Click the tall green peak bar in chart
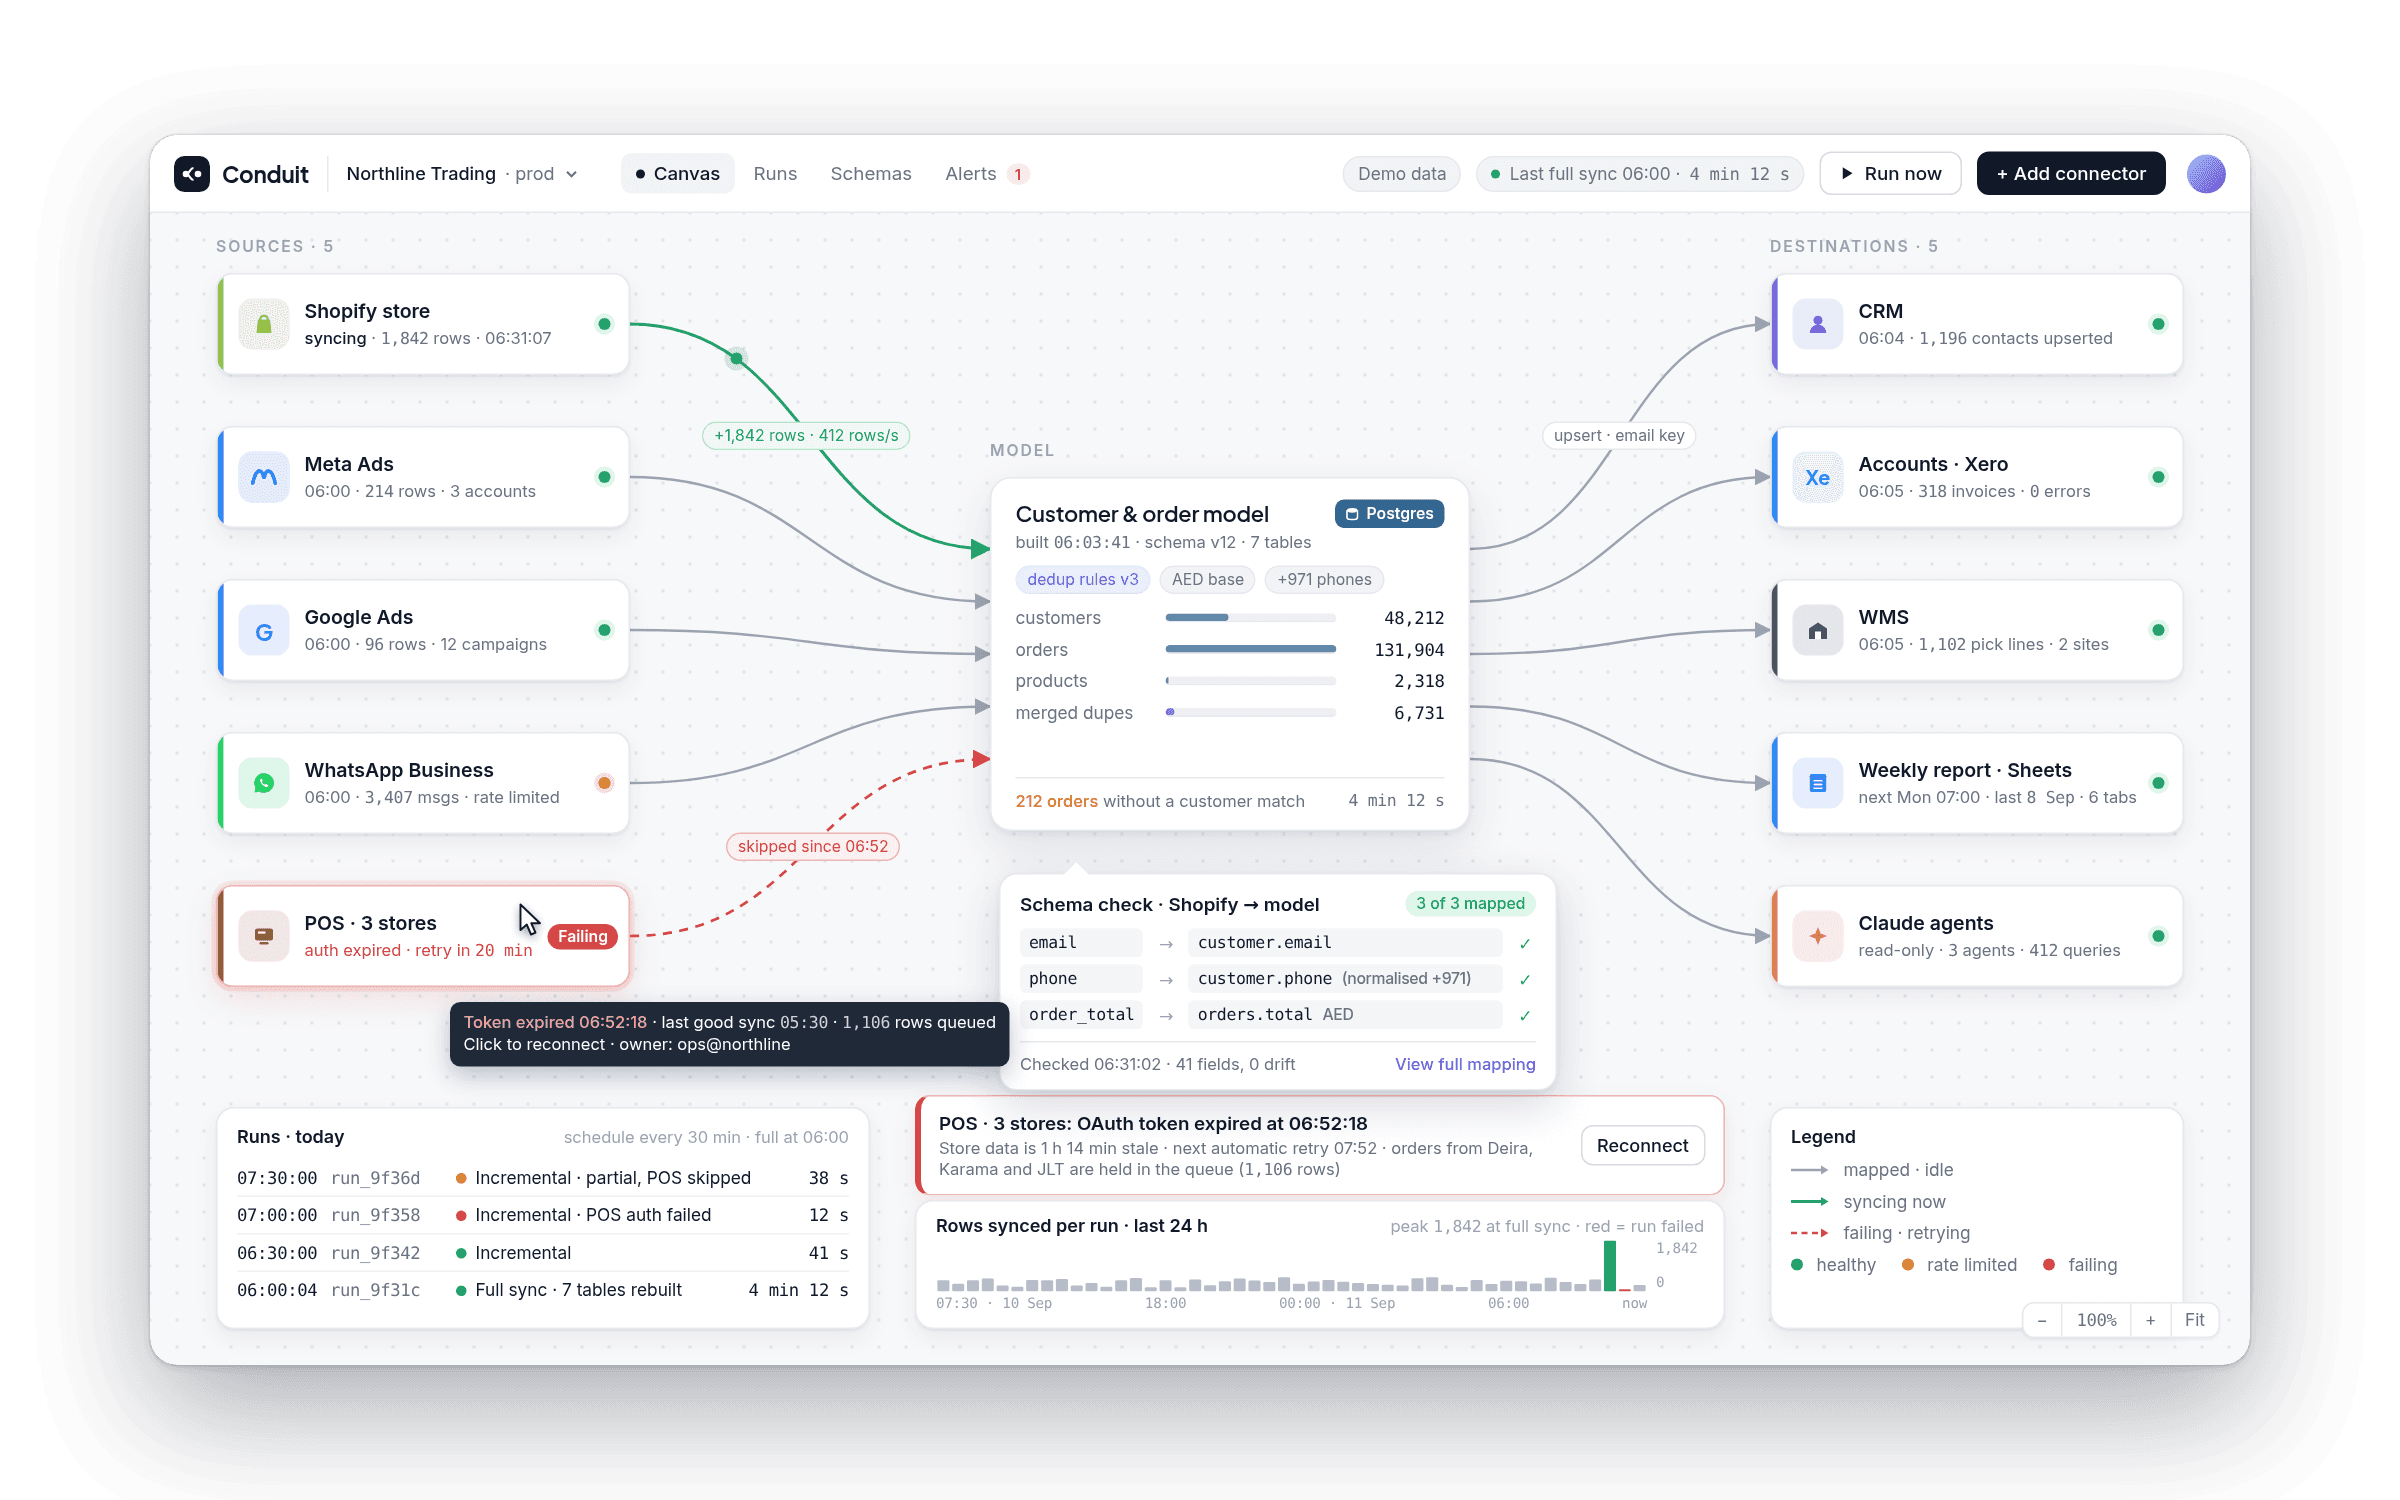2400x1500 pixels. [1610, 1266]
